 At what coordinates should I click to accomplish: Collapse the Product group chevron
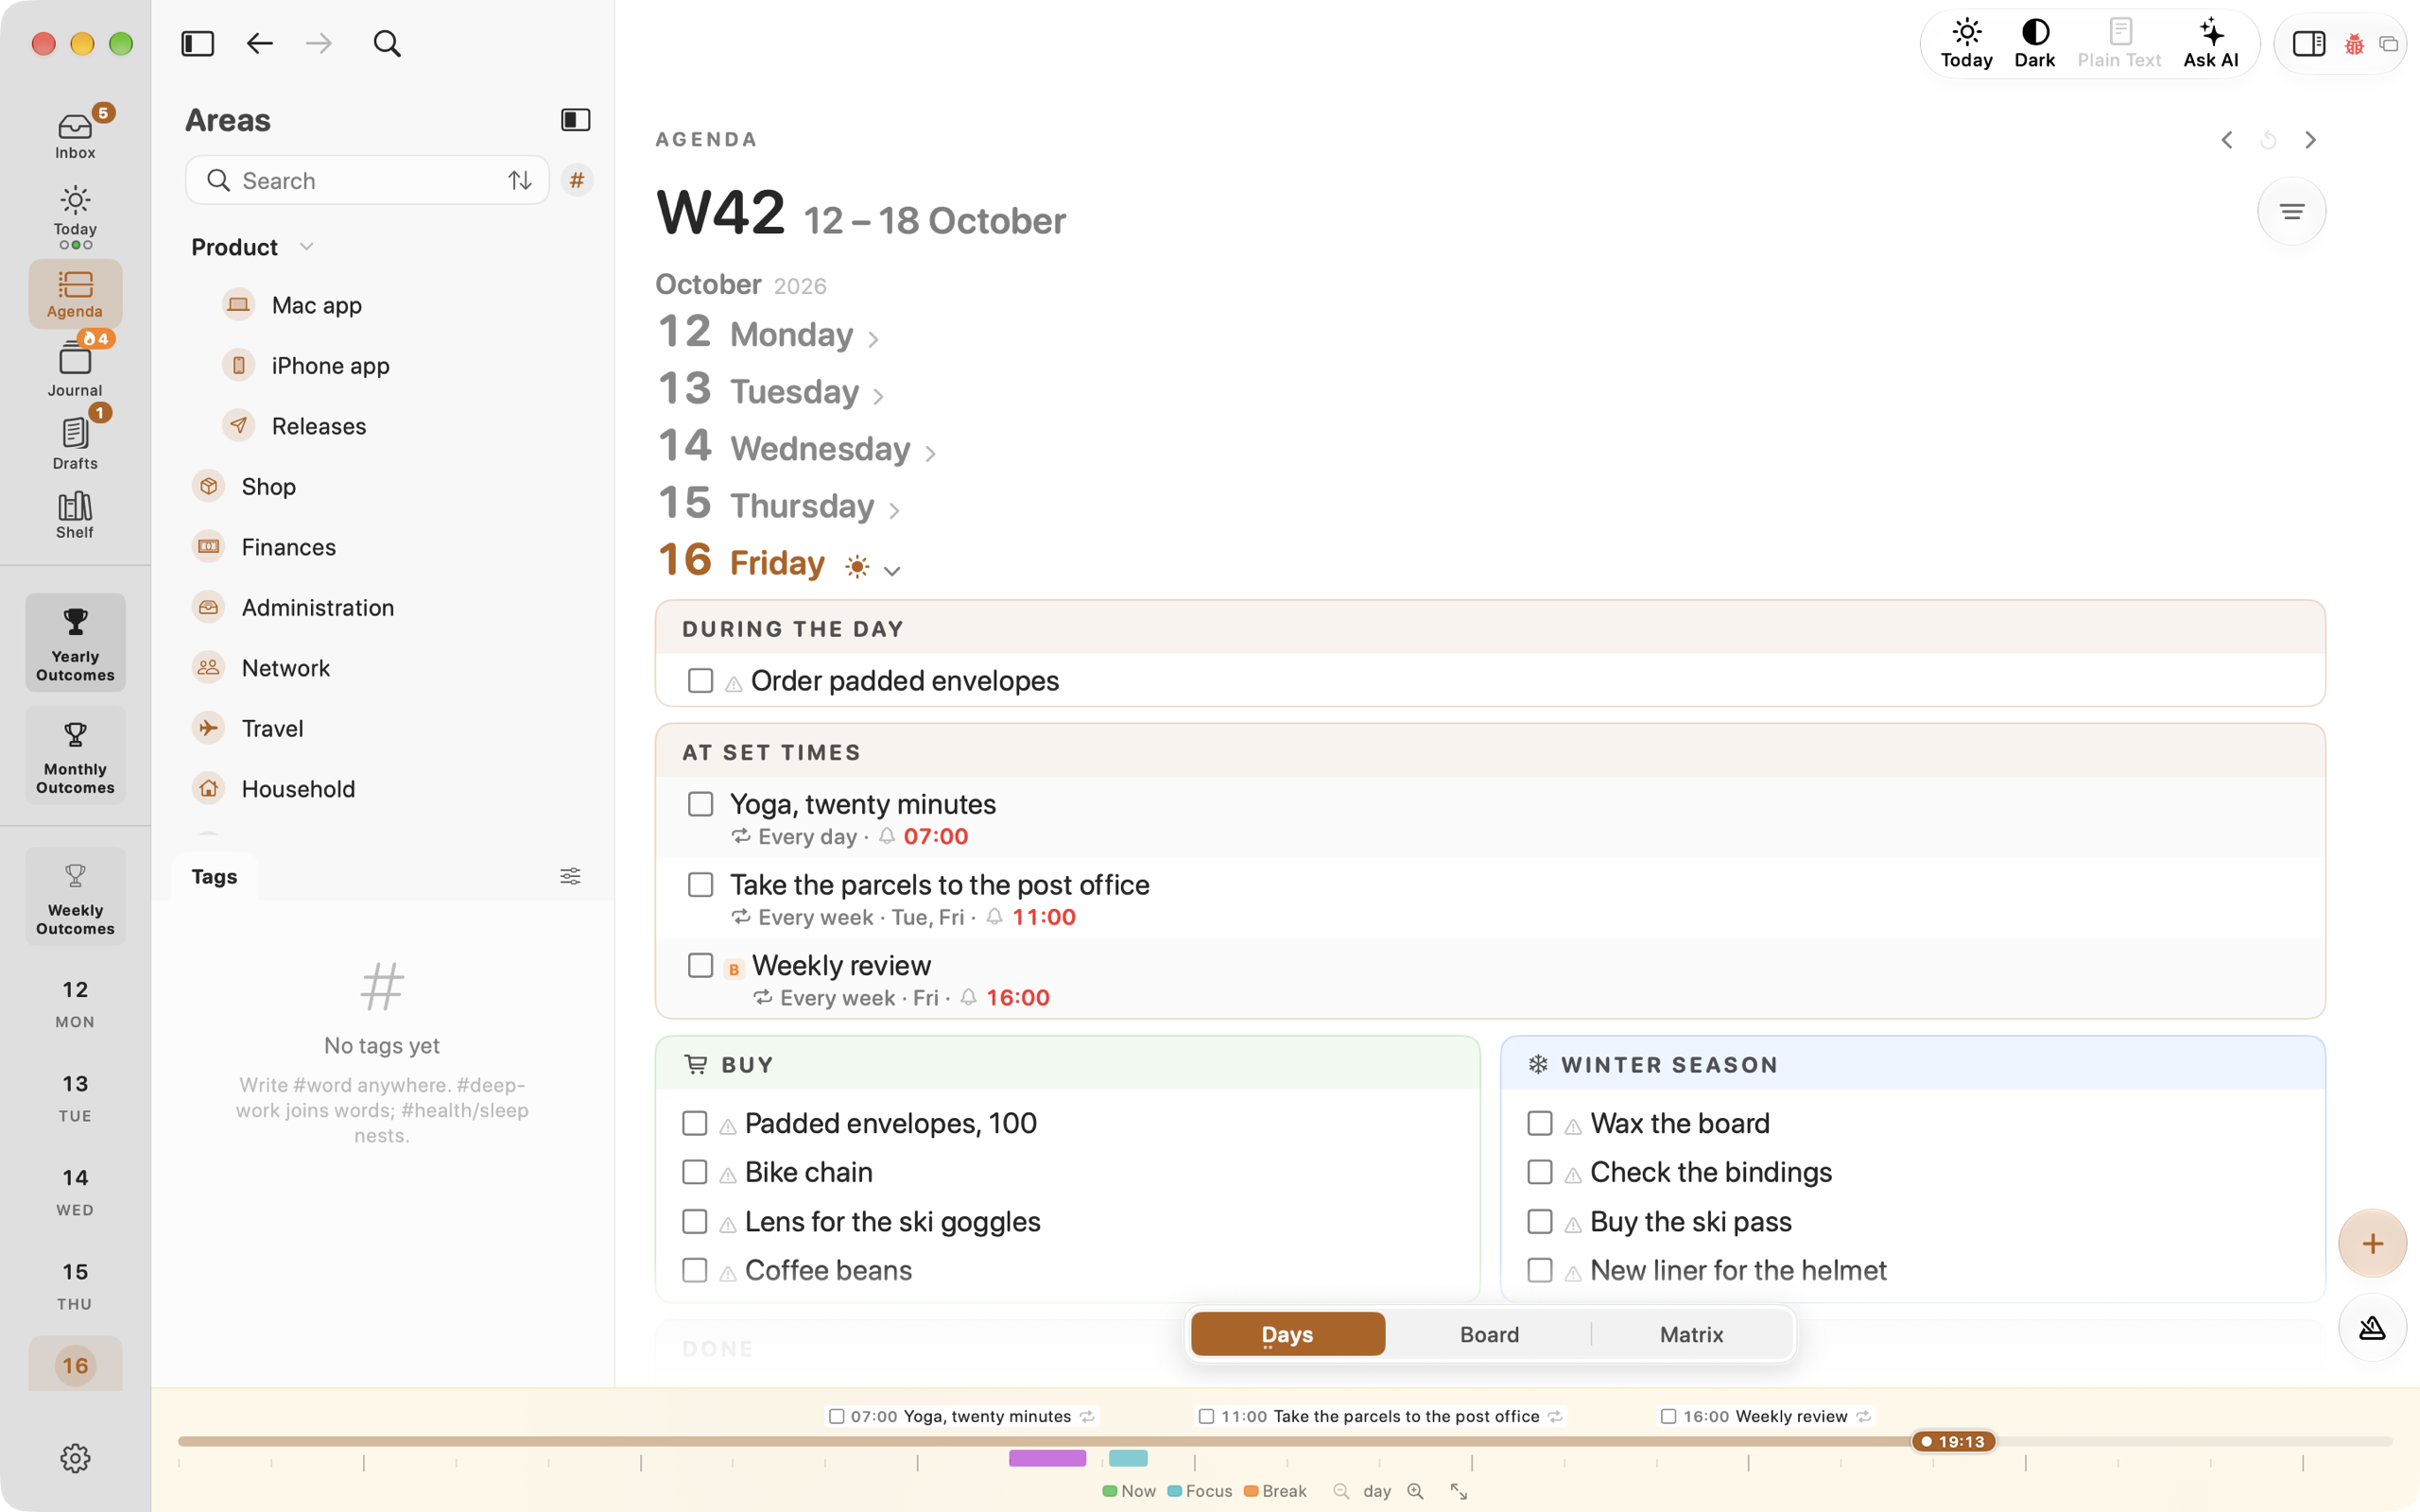pos(307,247)
